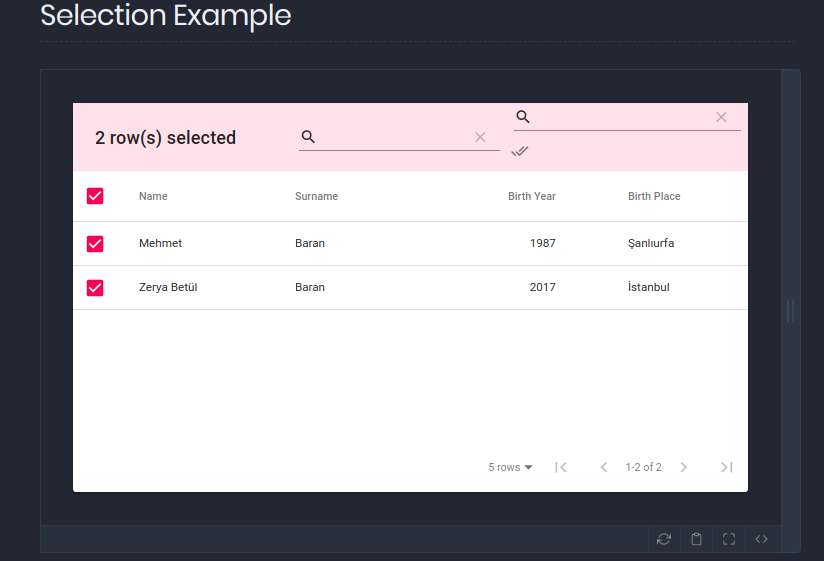Open fullscreen view with the expand icon

point(729,539)
